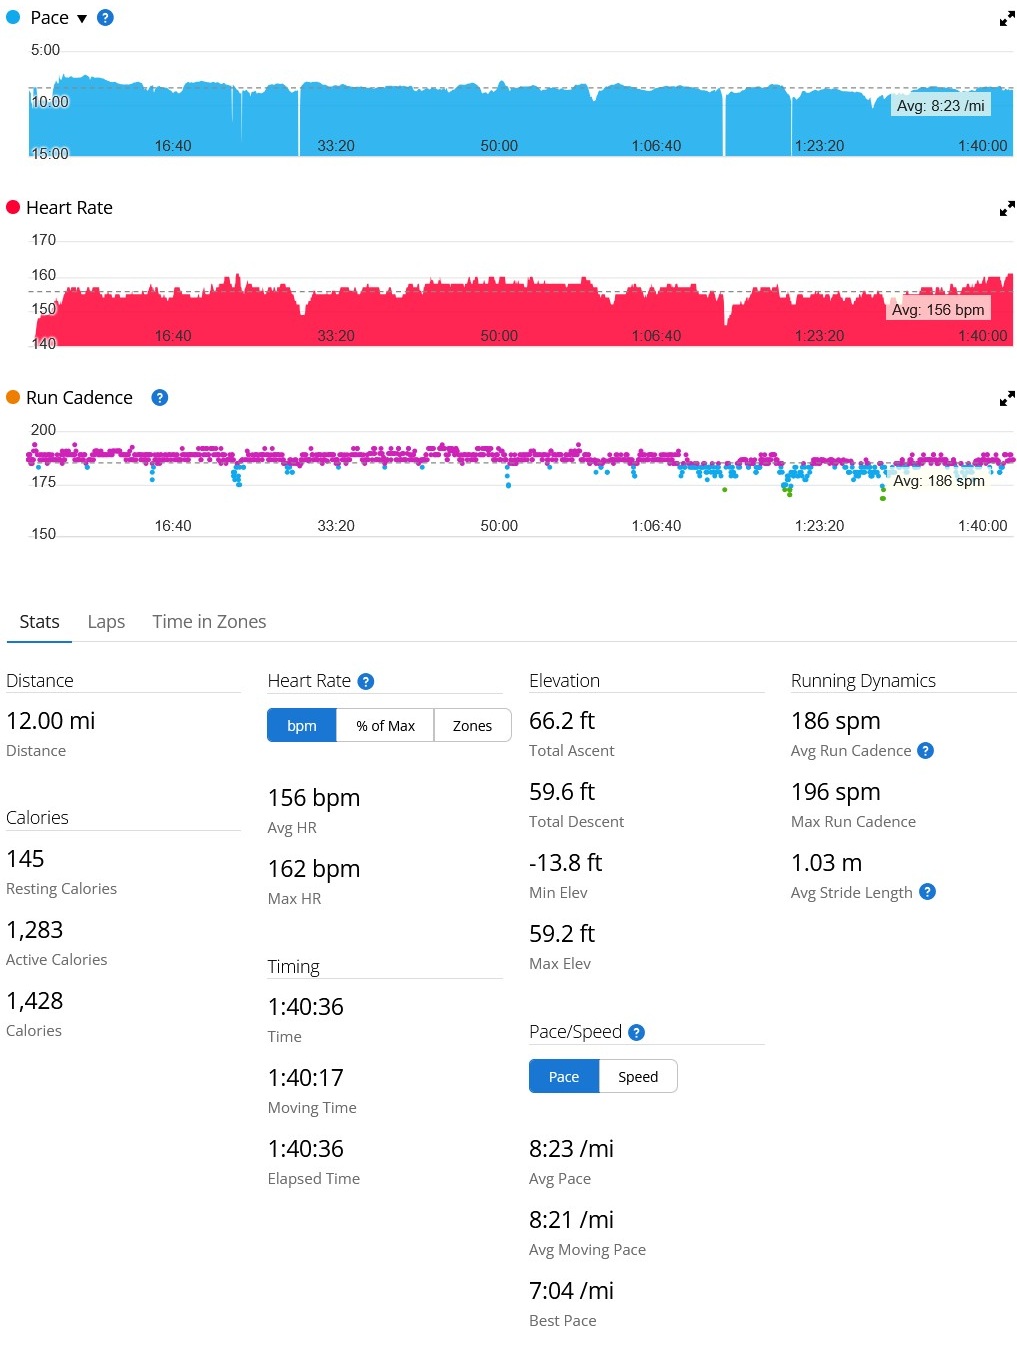Click the orange Run Cadence legend dot
Screen dimensions: 1017x1350
13,397
